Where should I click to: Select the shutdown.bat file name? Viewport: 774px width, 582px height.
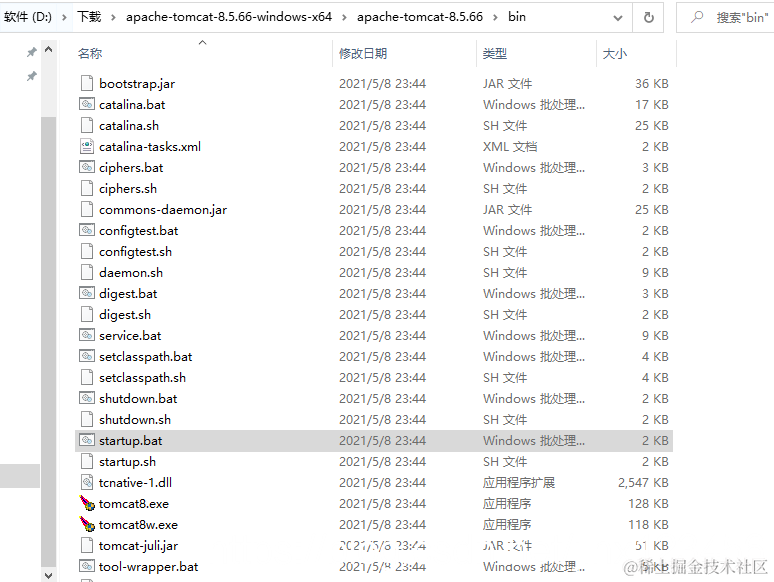138,398
